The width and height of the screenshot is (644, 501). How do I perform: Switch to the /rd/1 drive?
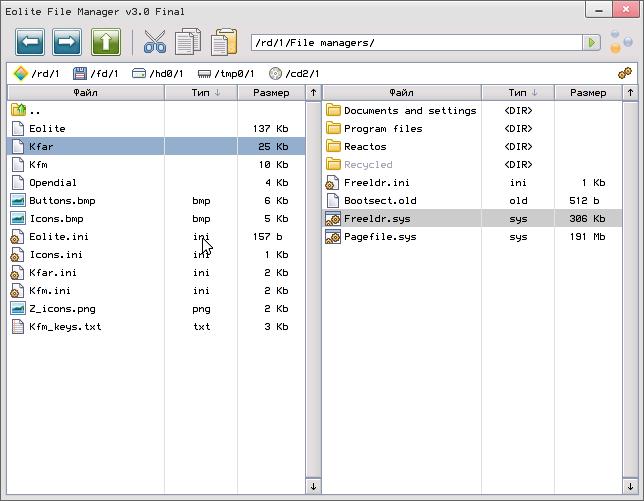coord(37,73)
